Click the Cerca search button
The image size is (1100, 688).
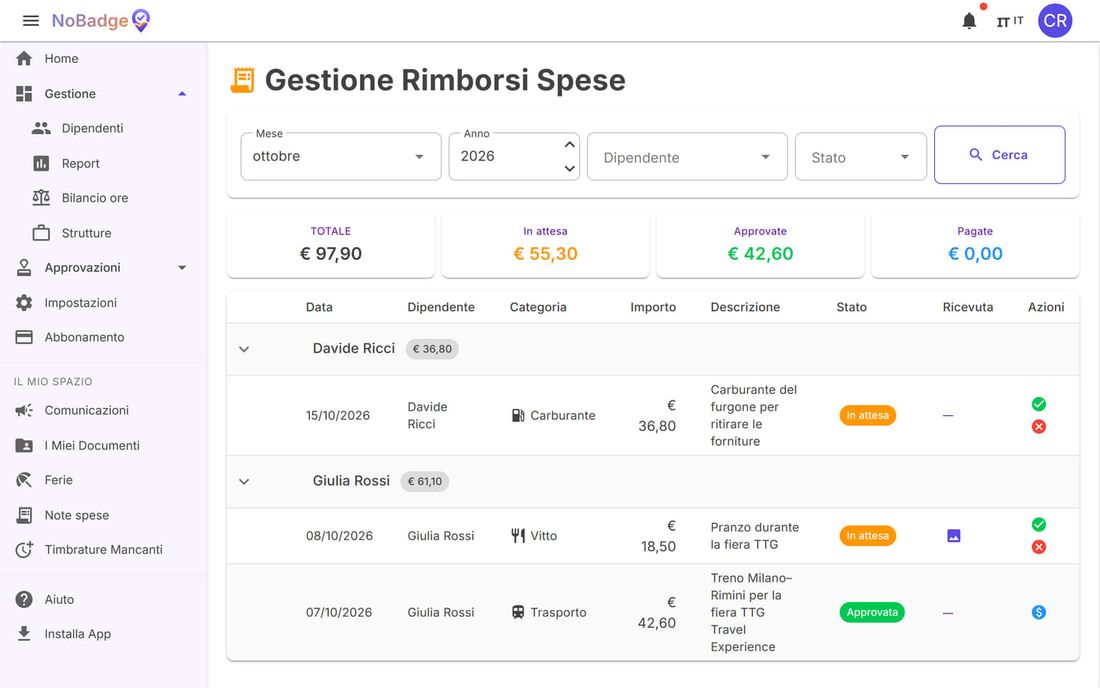[1000, 155]
